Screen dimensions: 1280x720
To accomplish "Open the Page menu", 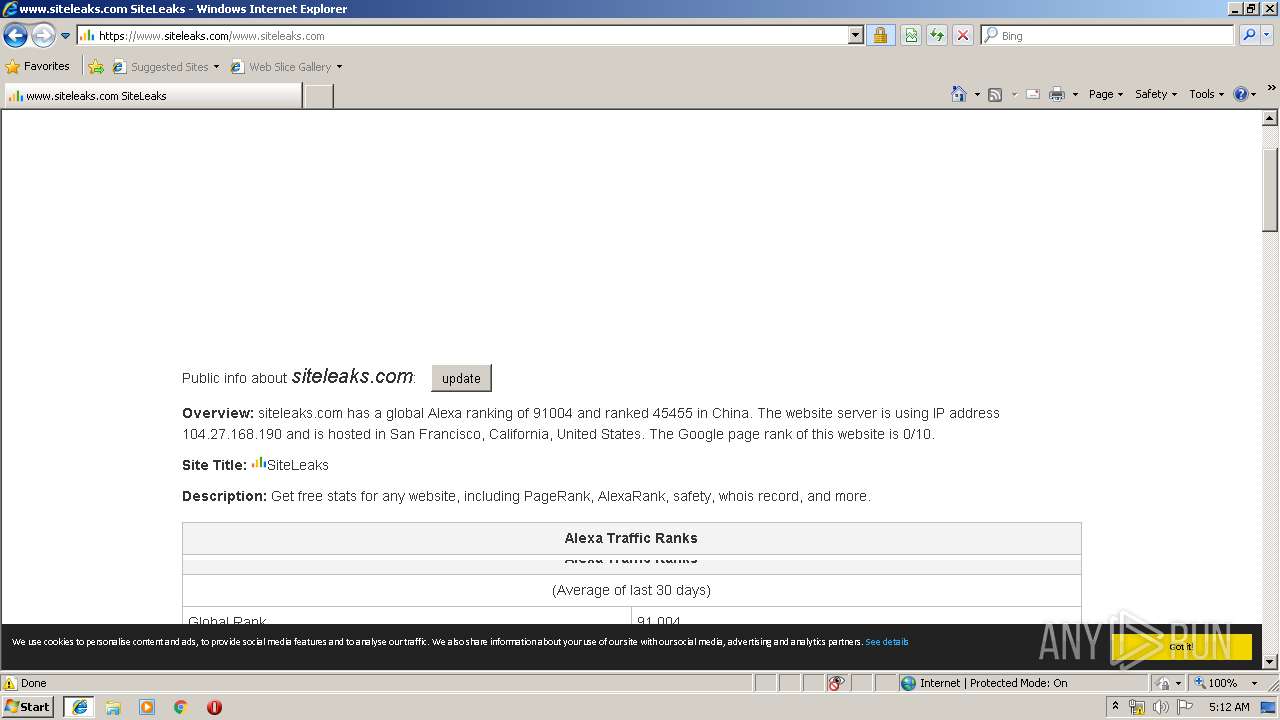I will pos(1106,94).
